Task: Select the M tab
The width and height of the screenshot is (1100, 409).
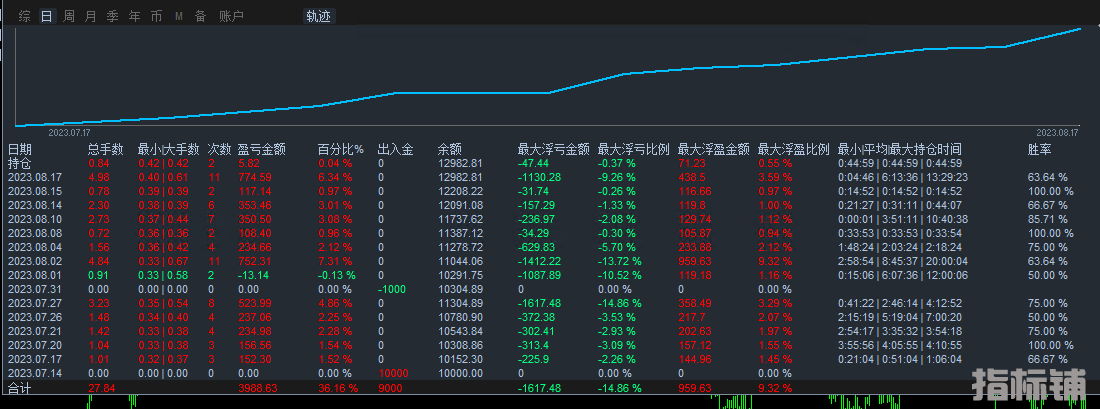Action: (x=178, y=16)
